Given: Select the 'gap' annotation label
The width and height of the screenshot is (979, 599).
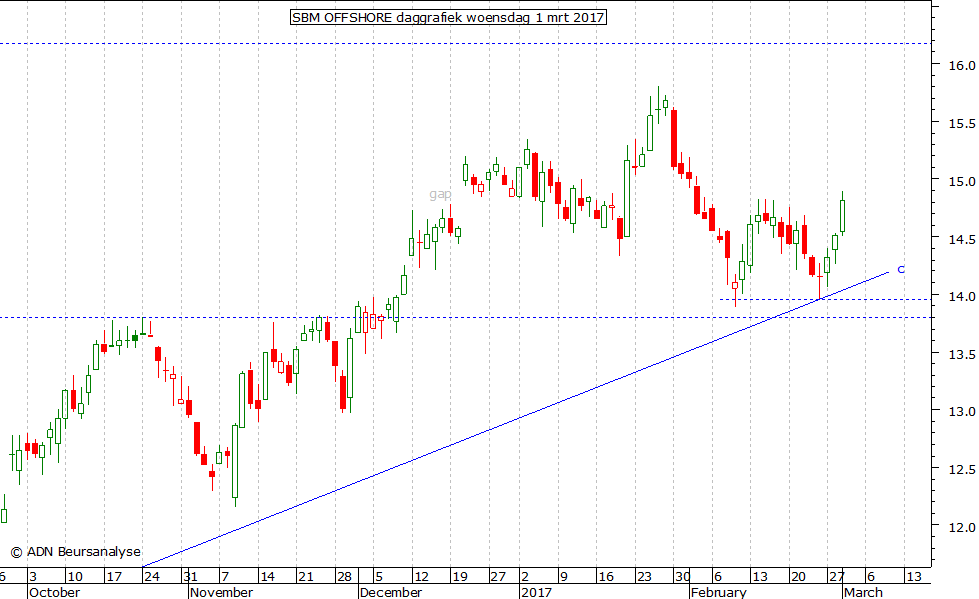Looking at the screenshot, I should pos(440,195).
